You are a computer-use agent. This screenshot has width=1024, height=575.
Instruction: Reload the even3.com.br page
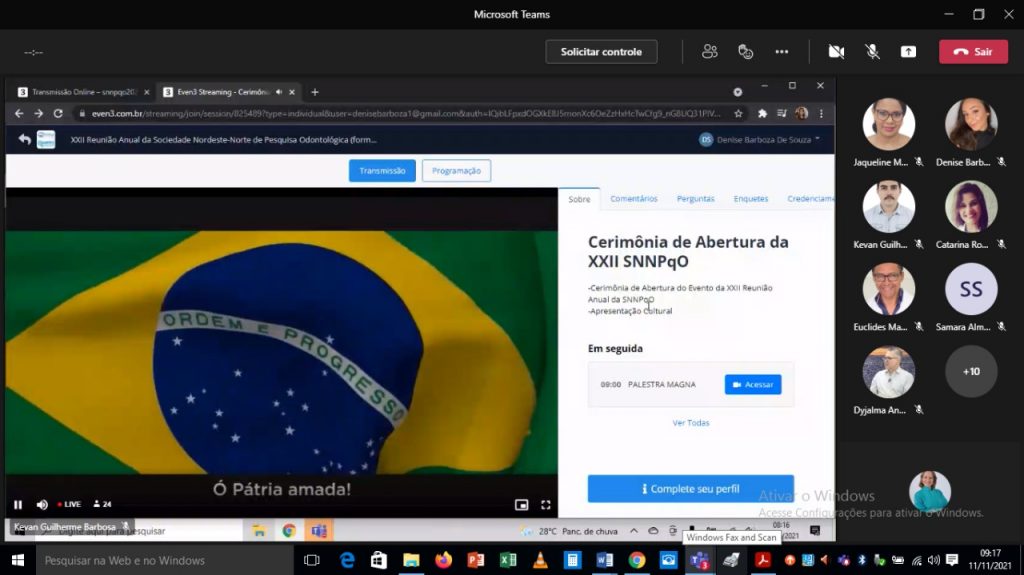click(x=58, y=114)
